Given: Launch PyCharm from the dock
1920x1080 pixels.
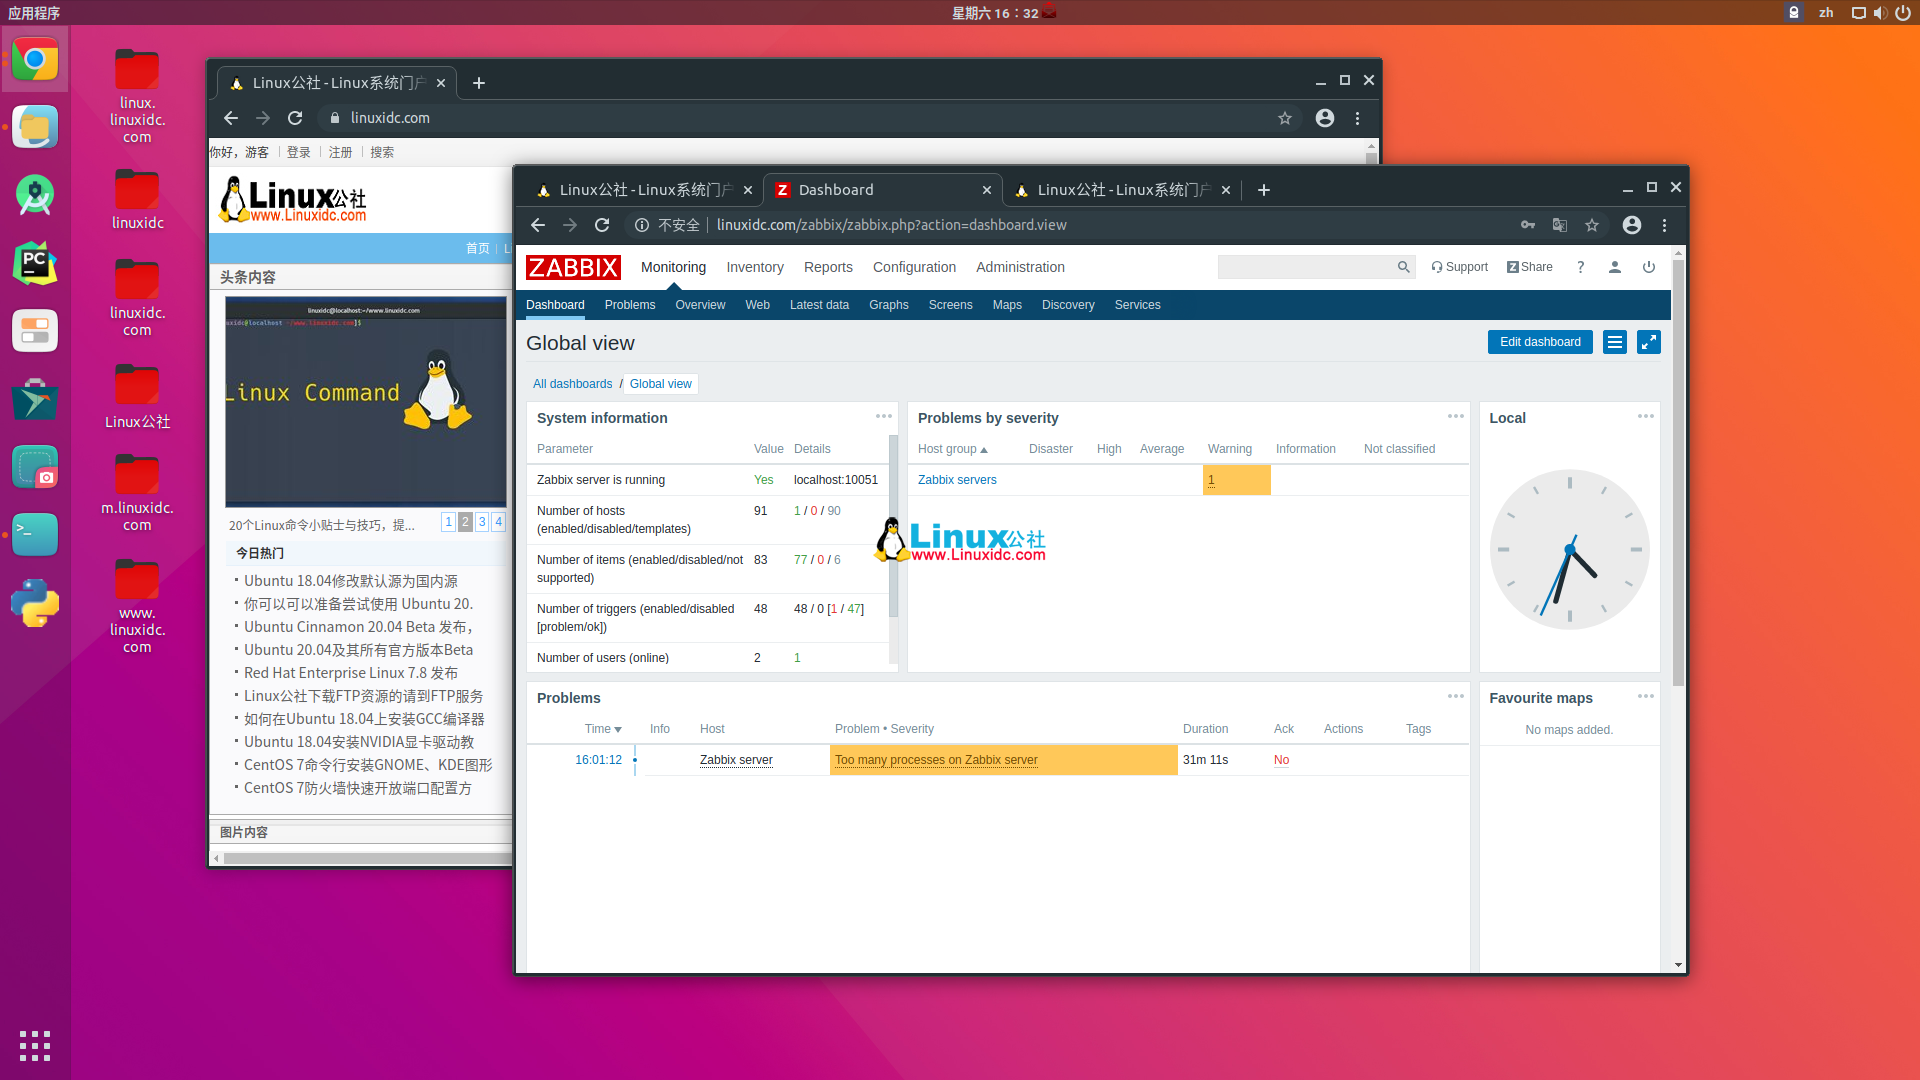Looking at the screenshot, I should [x=35, y=264].
